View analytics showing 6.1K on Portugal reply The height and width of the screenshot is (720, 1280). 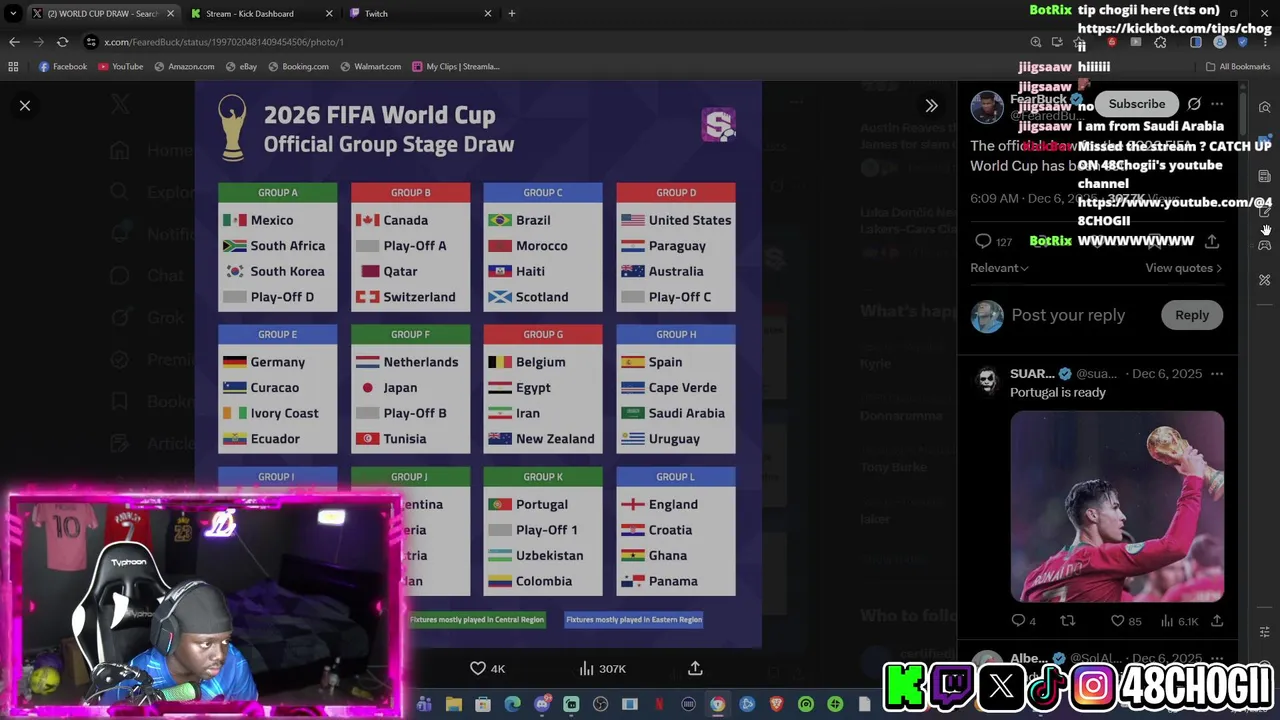1182,621
